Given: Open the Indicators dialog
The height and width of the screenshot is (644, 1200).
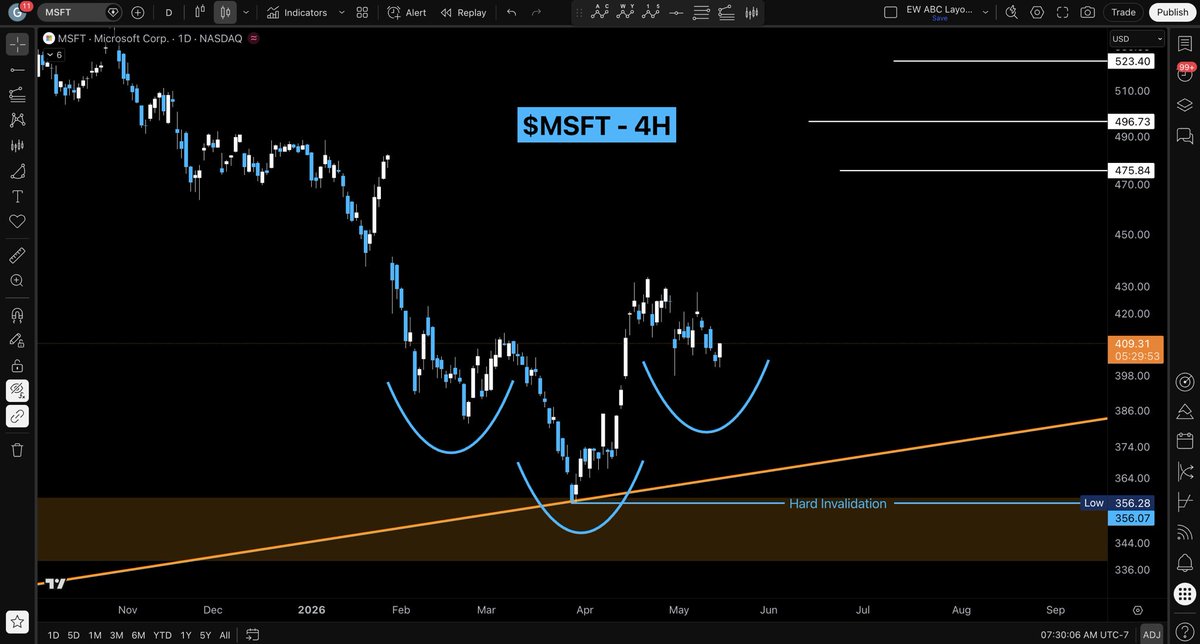Looking at the screenshot, I should tap(297, 12).
